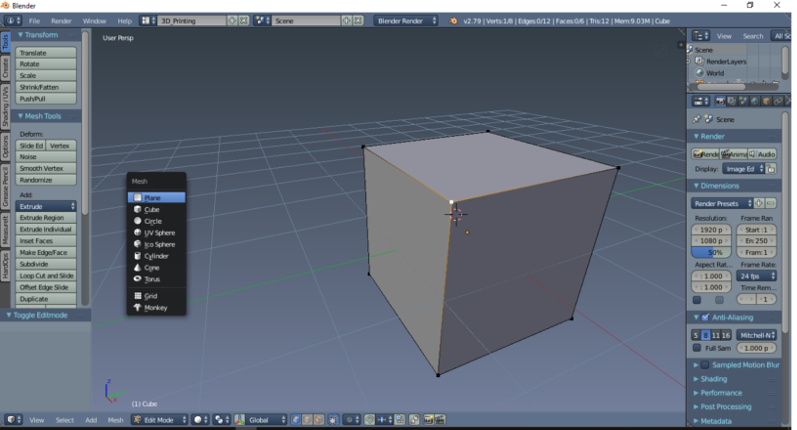The width and height of the screenshot is (797, 430).
Task: Select UV Sphere from Mesh menu
Action: 156,233
